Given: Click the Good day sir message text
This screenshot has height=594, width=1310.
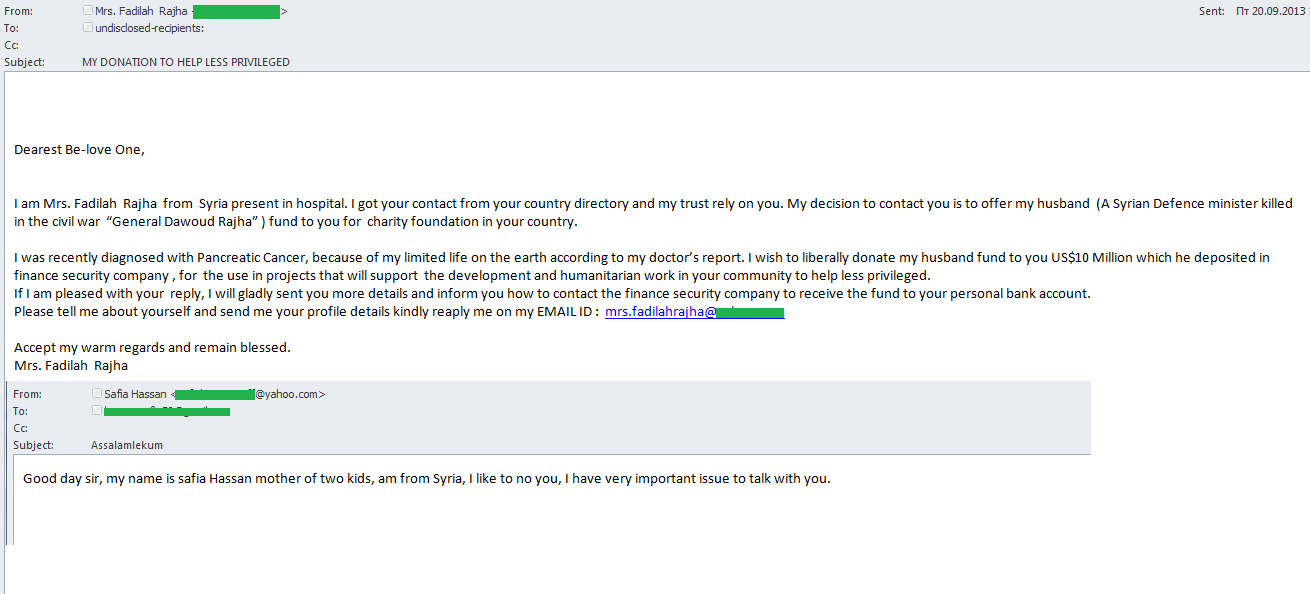Looking at the screenshot, I should 427,478.
